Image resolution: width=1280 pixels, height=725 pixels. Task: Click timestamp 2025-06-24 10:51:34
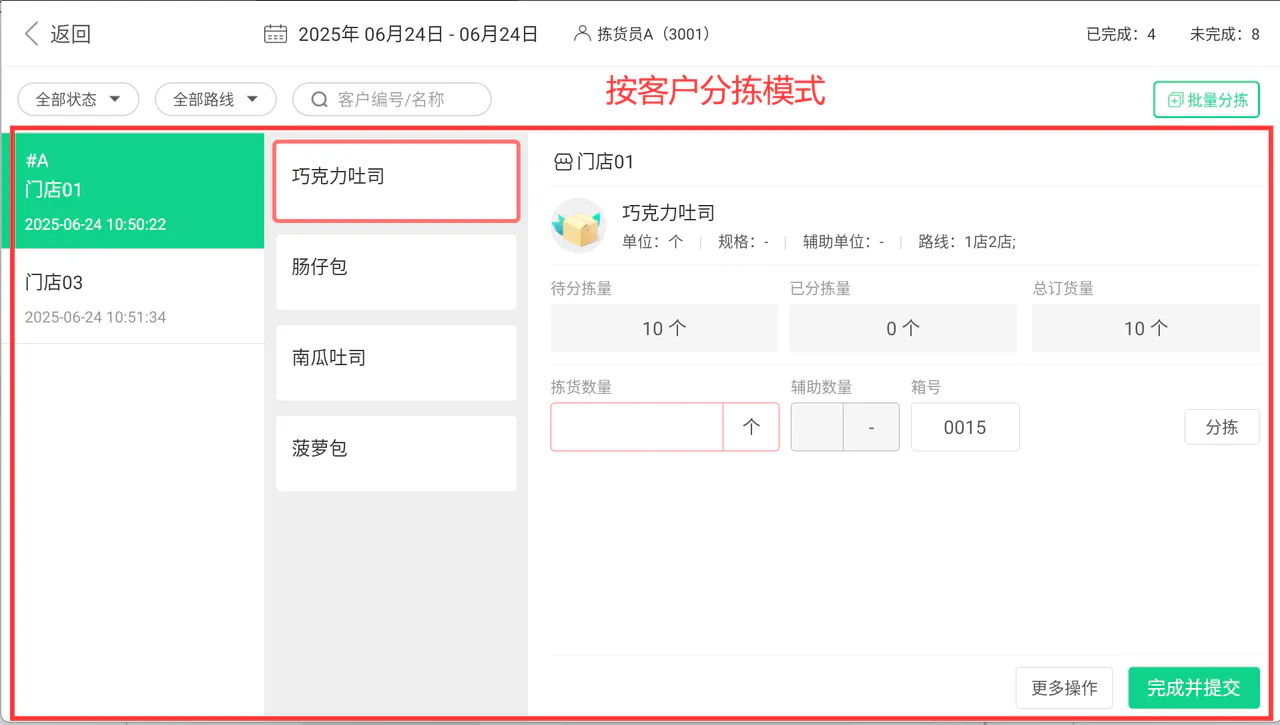(x=95, y=318)
